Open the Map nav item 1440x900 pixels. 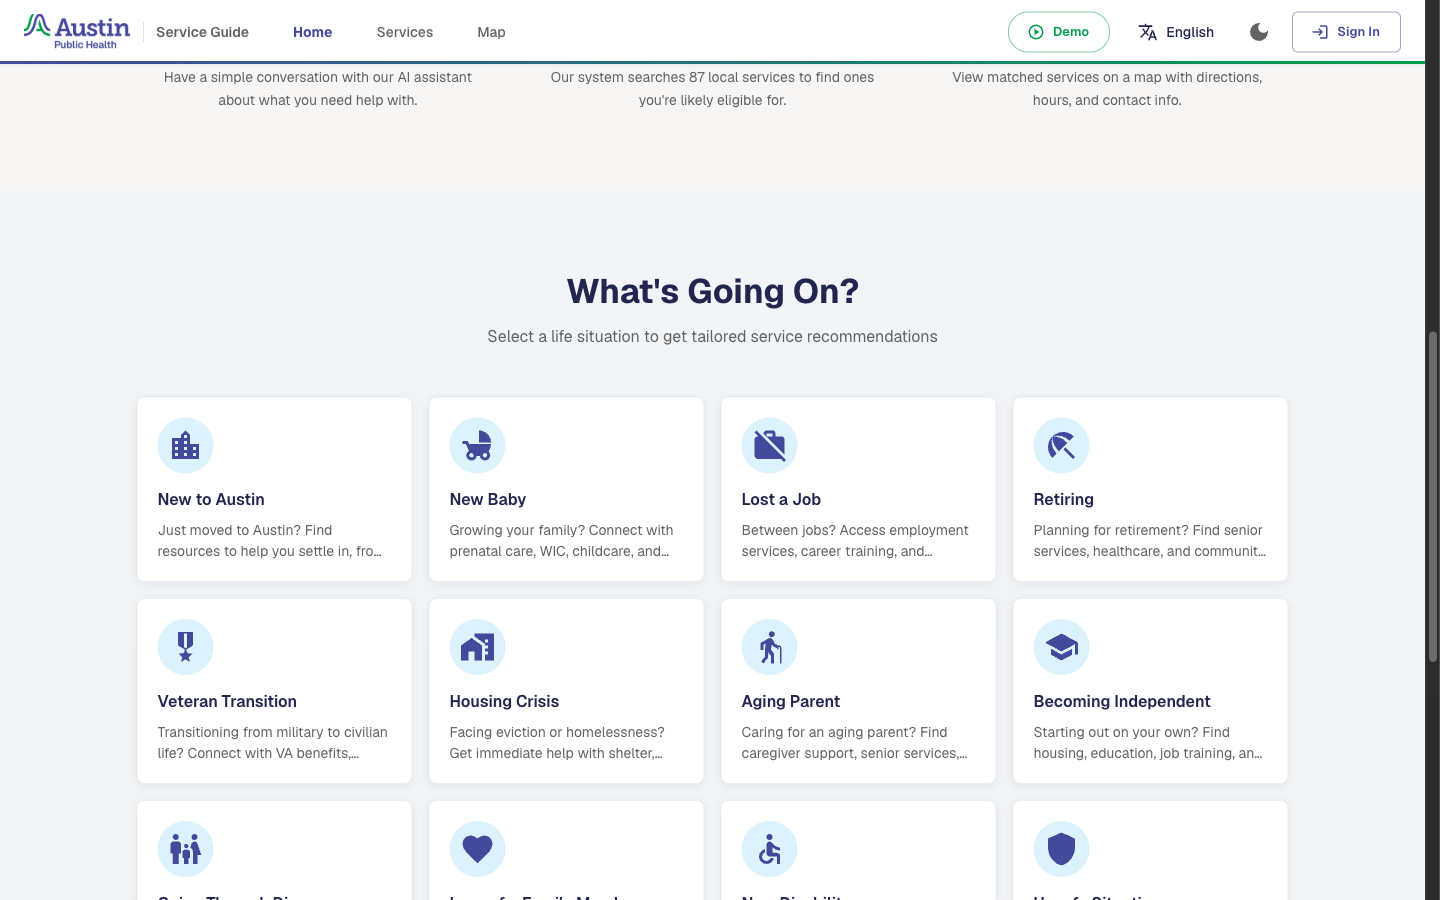(491, 32)
